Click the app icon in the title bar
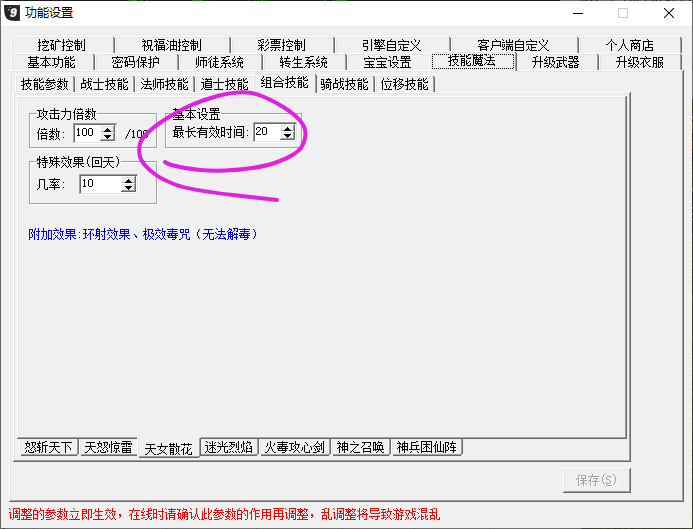 (13, 13)
